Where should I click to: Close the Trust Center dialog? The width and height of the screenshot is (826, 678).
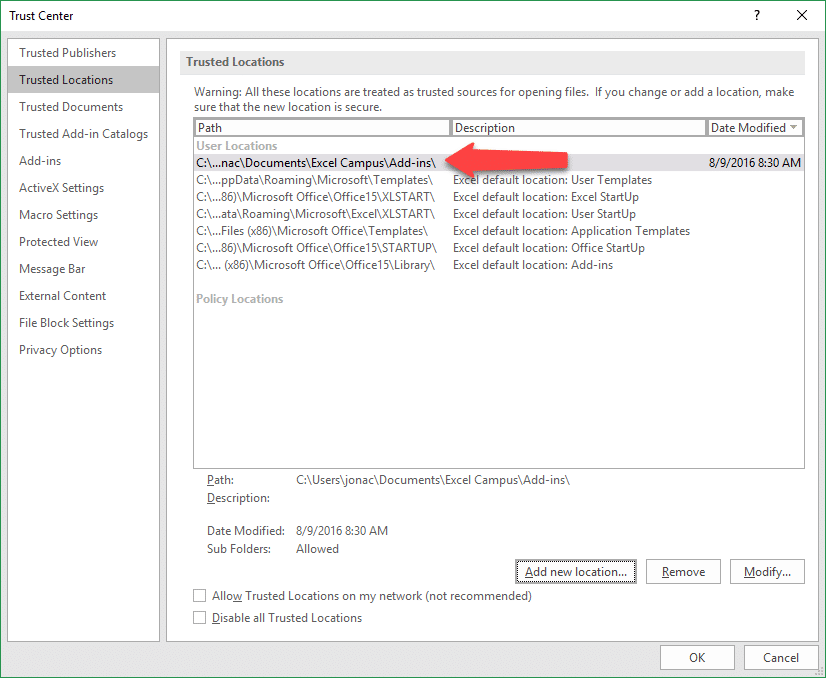801,15
